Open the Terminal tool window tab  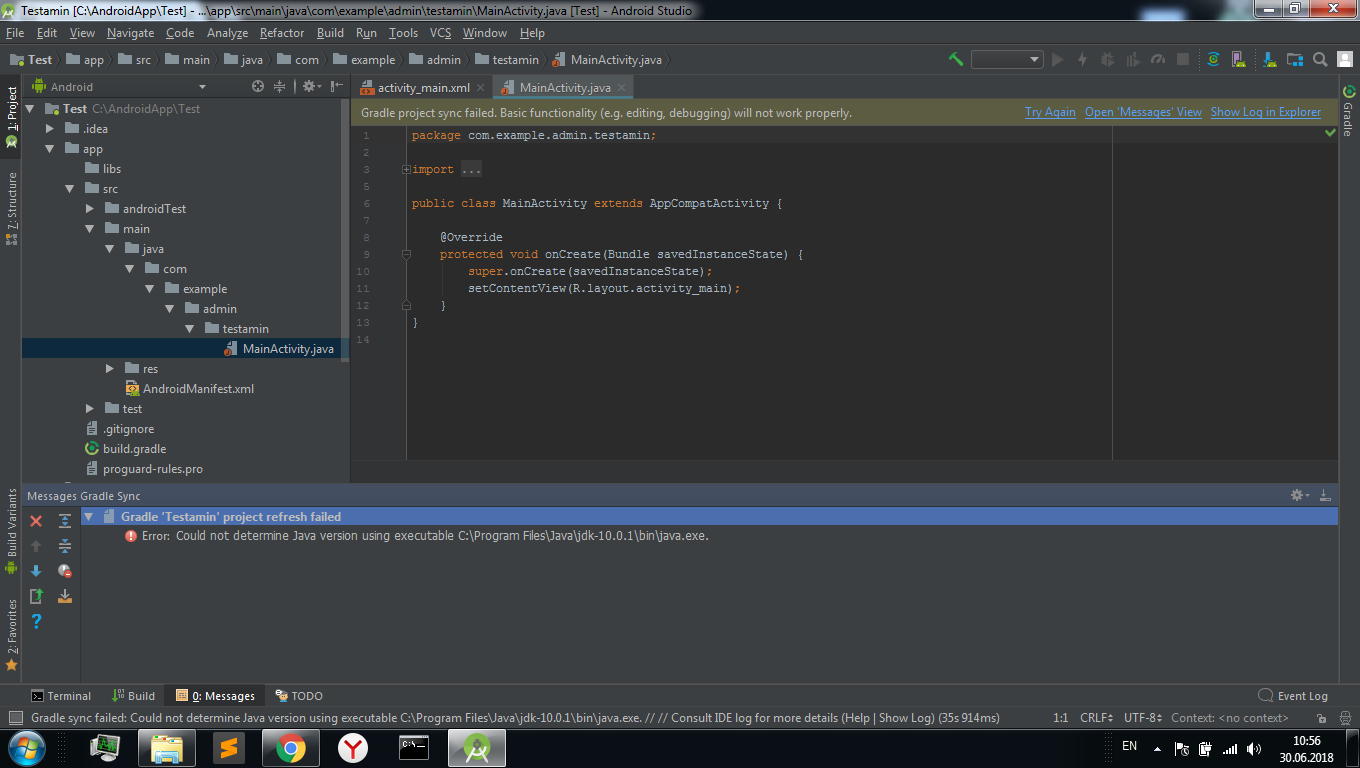click(x=60, y=696)
